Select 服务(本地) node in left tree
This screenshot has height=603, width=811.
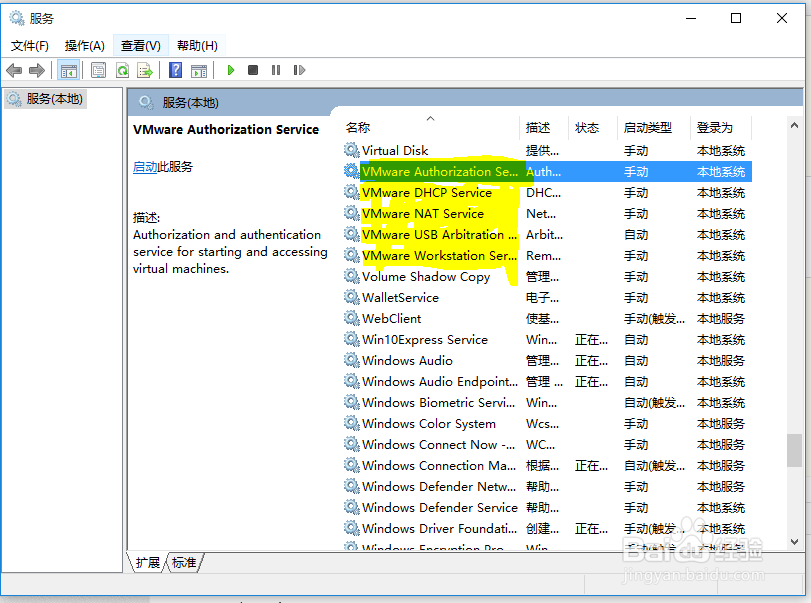click(x=46, y=99)
